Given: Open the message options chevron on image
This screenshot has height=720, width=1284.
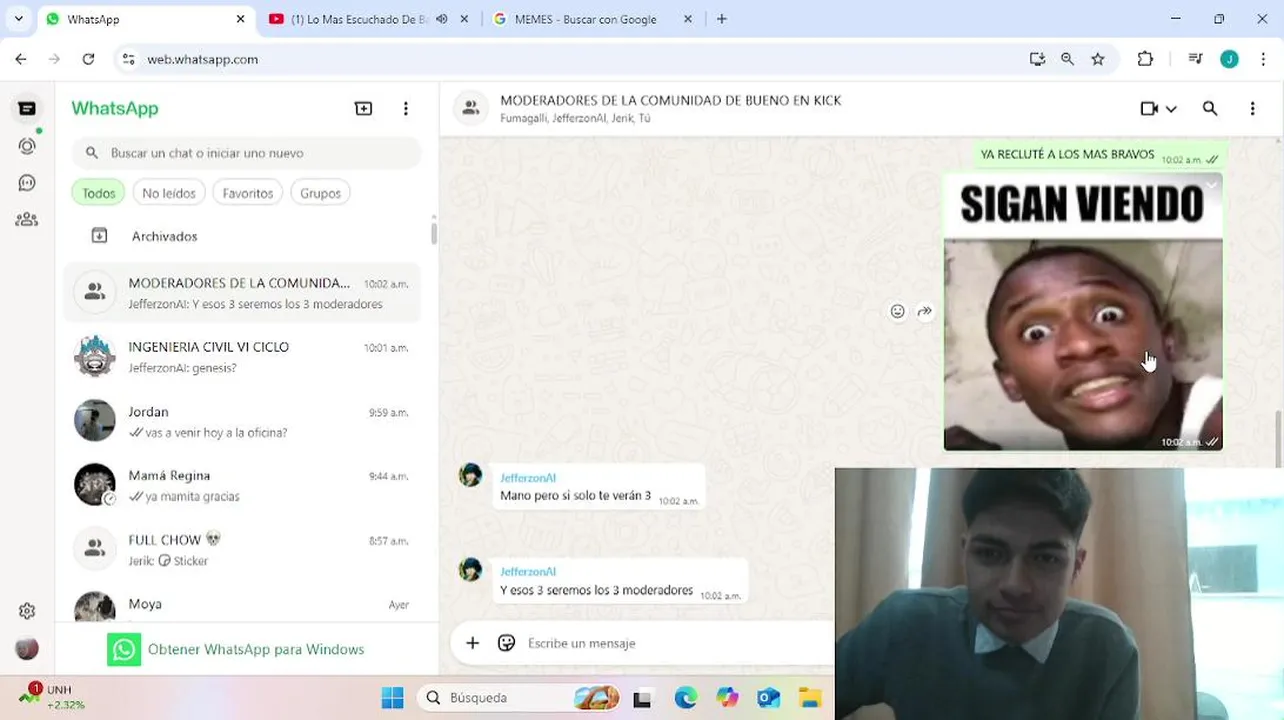Looking at the screenshot, I should [x=1211, y=185].
